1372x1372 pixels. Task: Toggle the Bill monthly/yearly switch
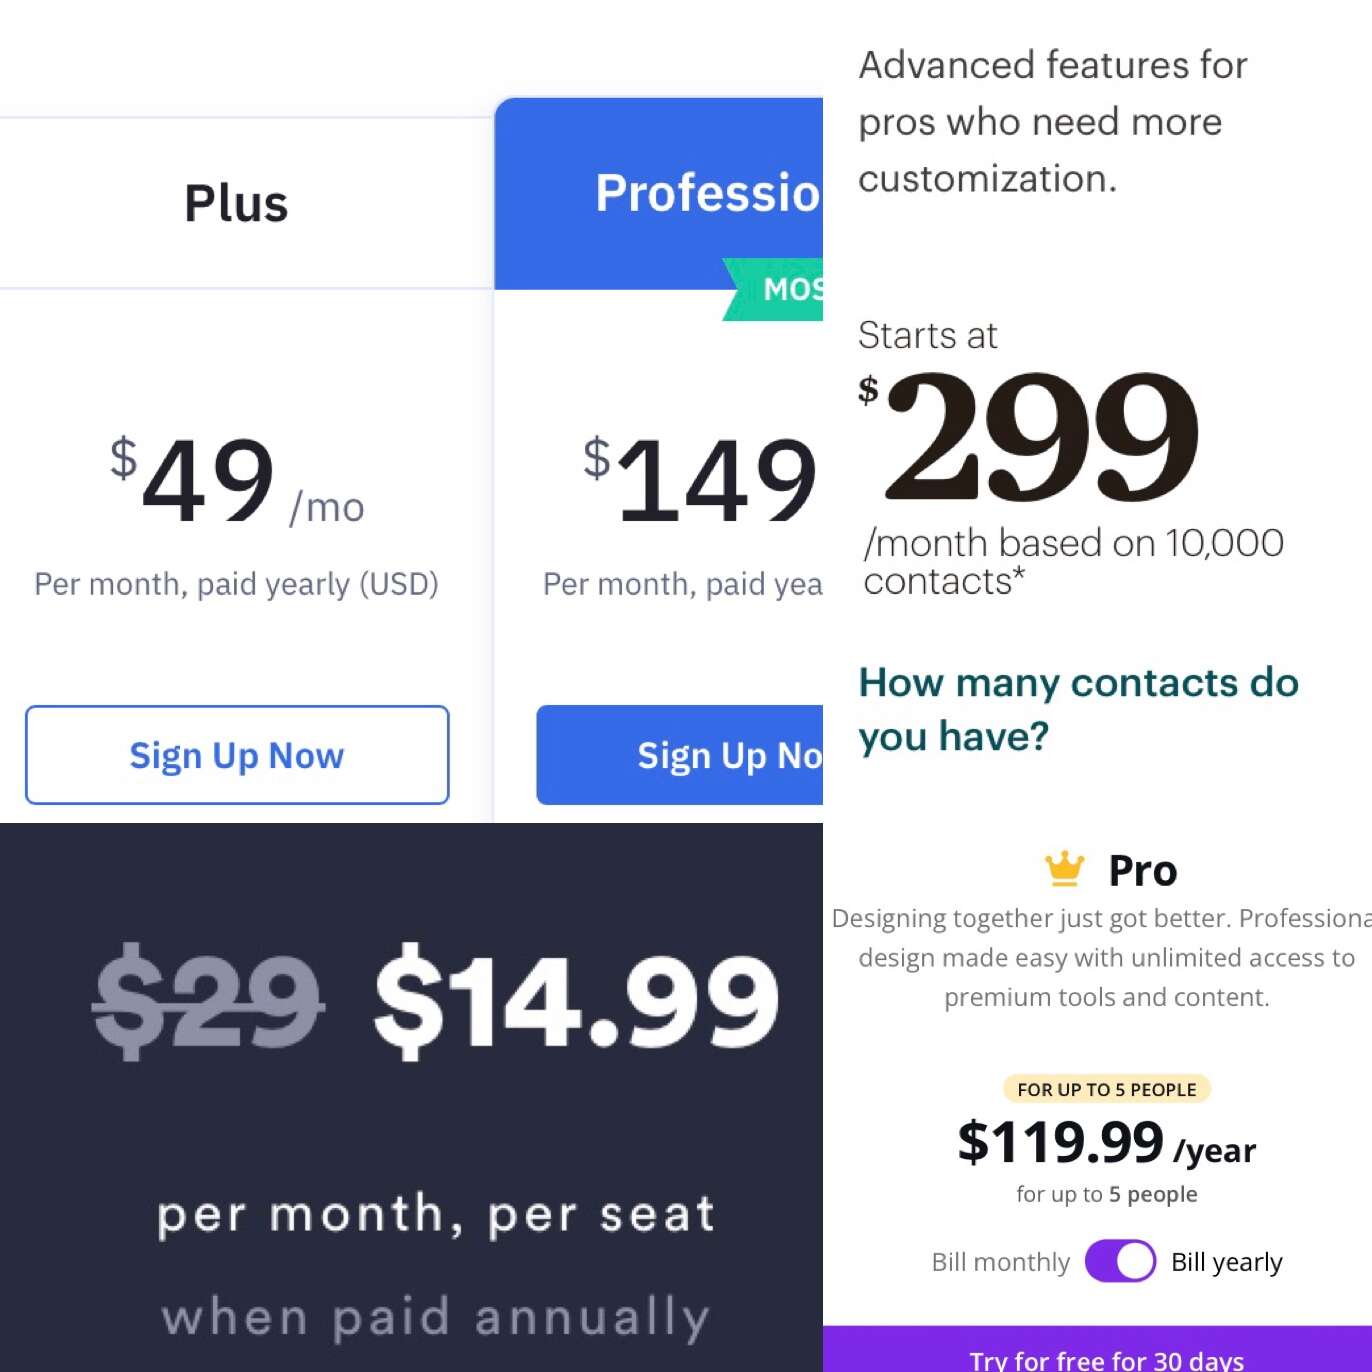(1120, 1261)
